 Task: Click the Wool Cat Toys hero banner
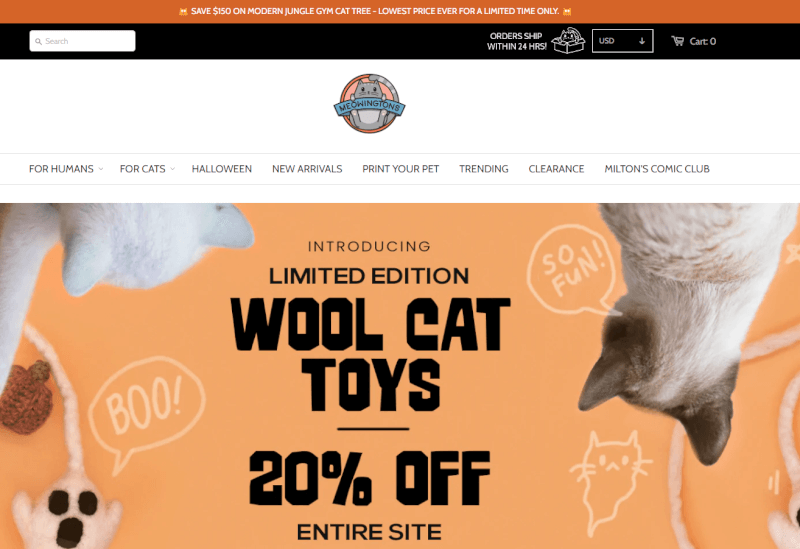pos(400,376)
